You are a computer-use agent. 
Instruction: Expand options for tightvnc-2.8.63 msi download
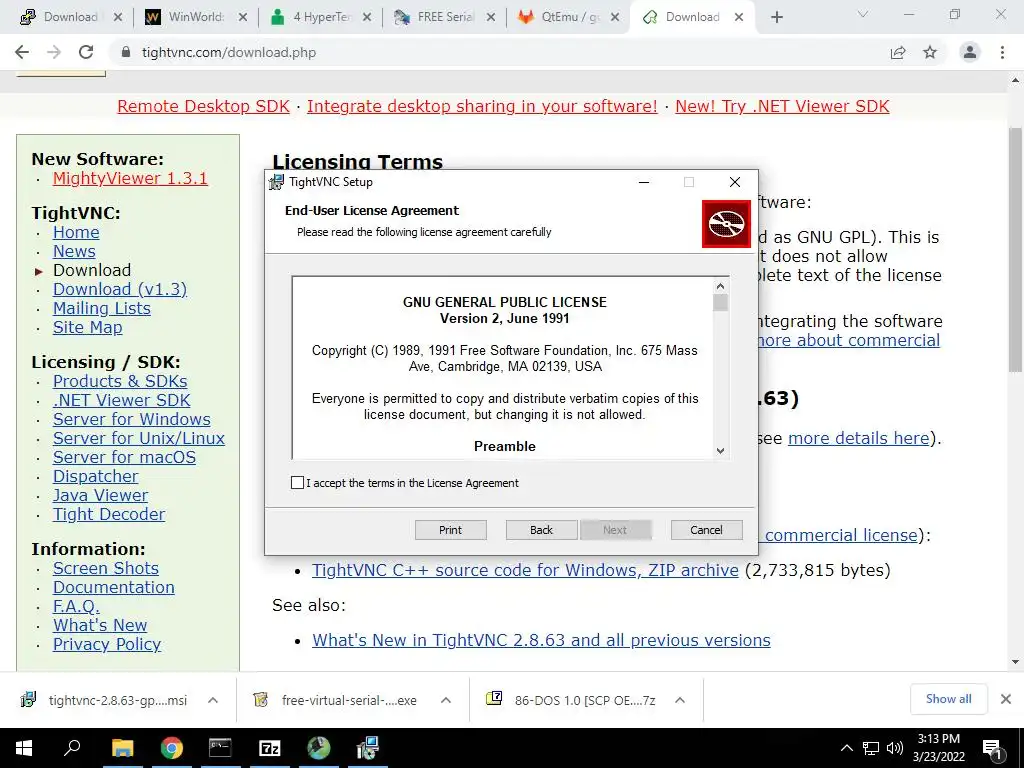pos(213,700)
